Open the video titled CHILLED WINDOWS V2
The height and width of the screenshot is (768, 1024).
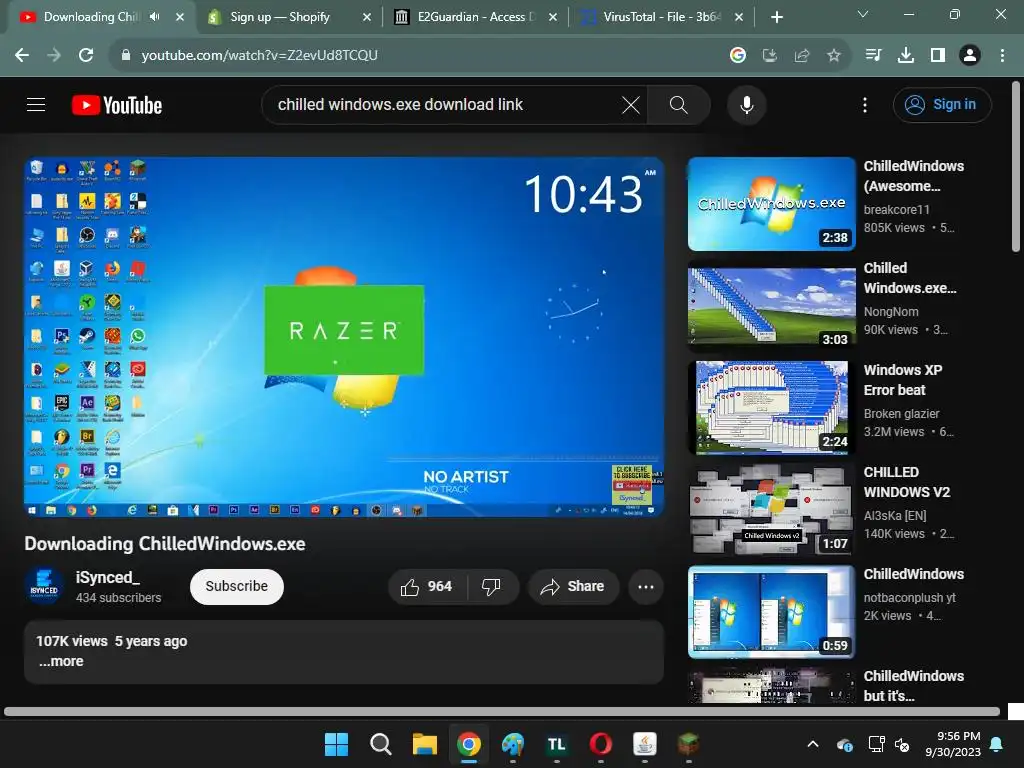pos(906,482)
